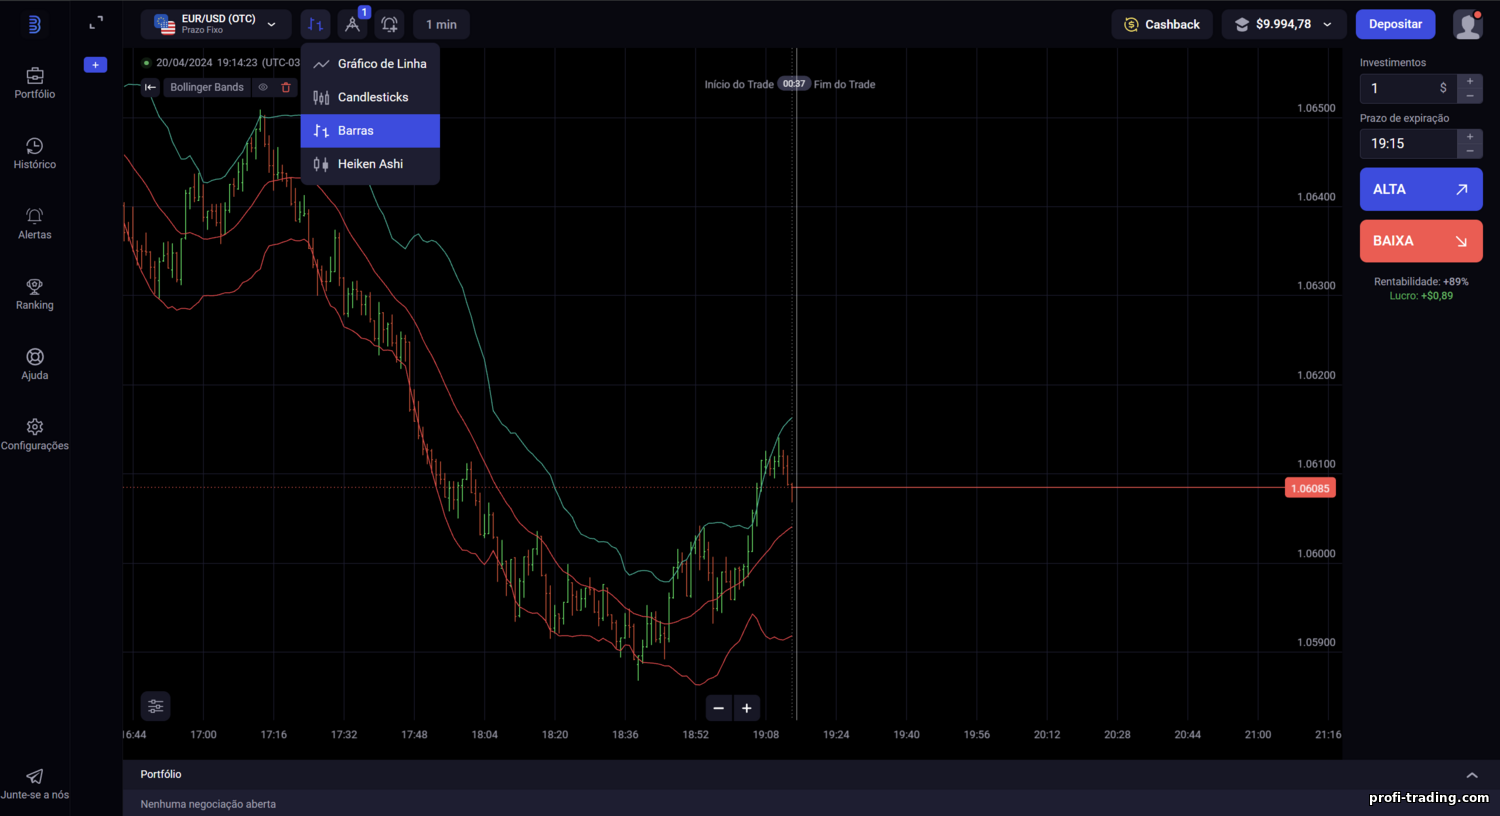Expand the $9.994,78 account balance dropdown
Screen dimensions: 1500x816
tap(1284, 24)
